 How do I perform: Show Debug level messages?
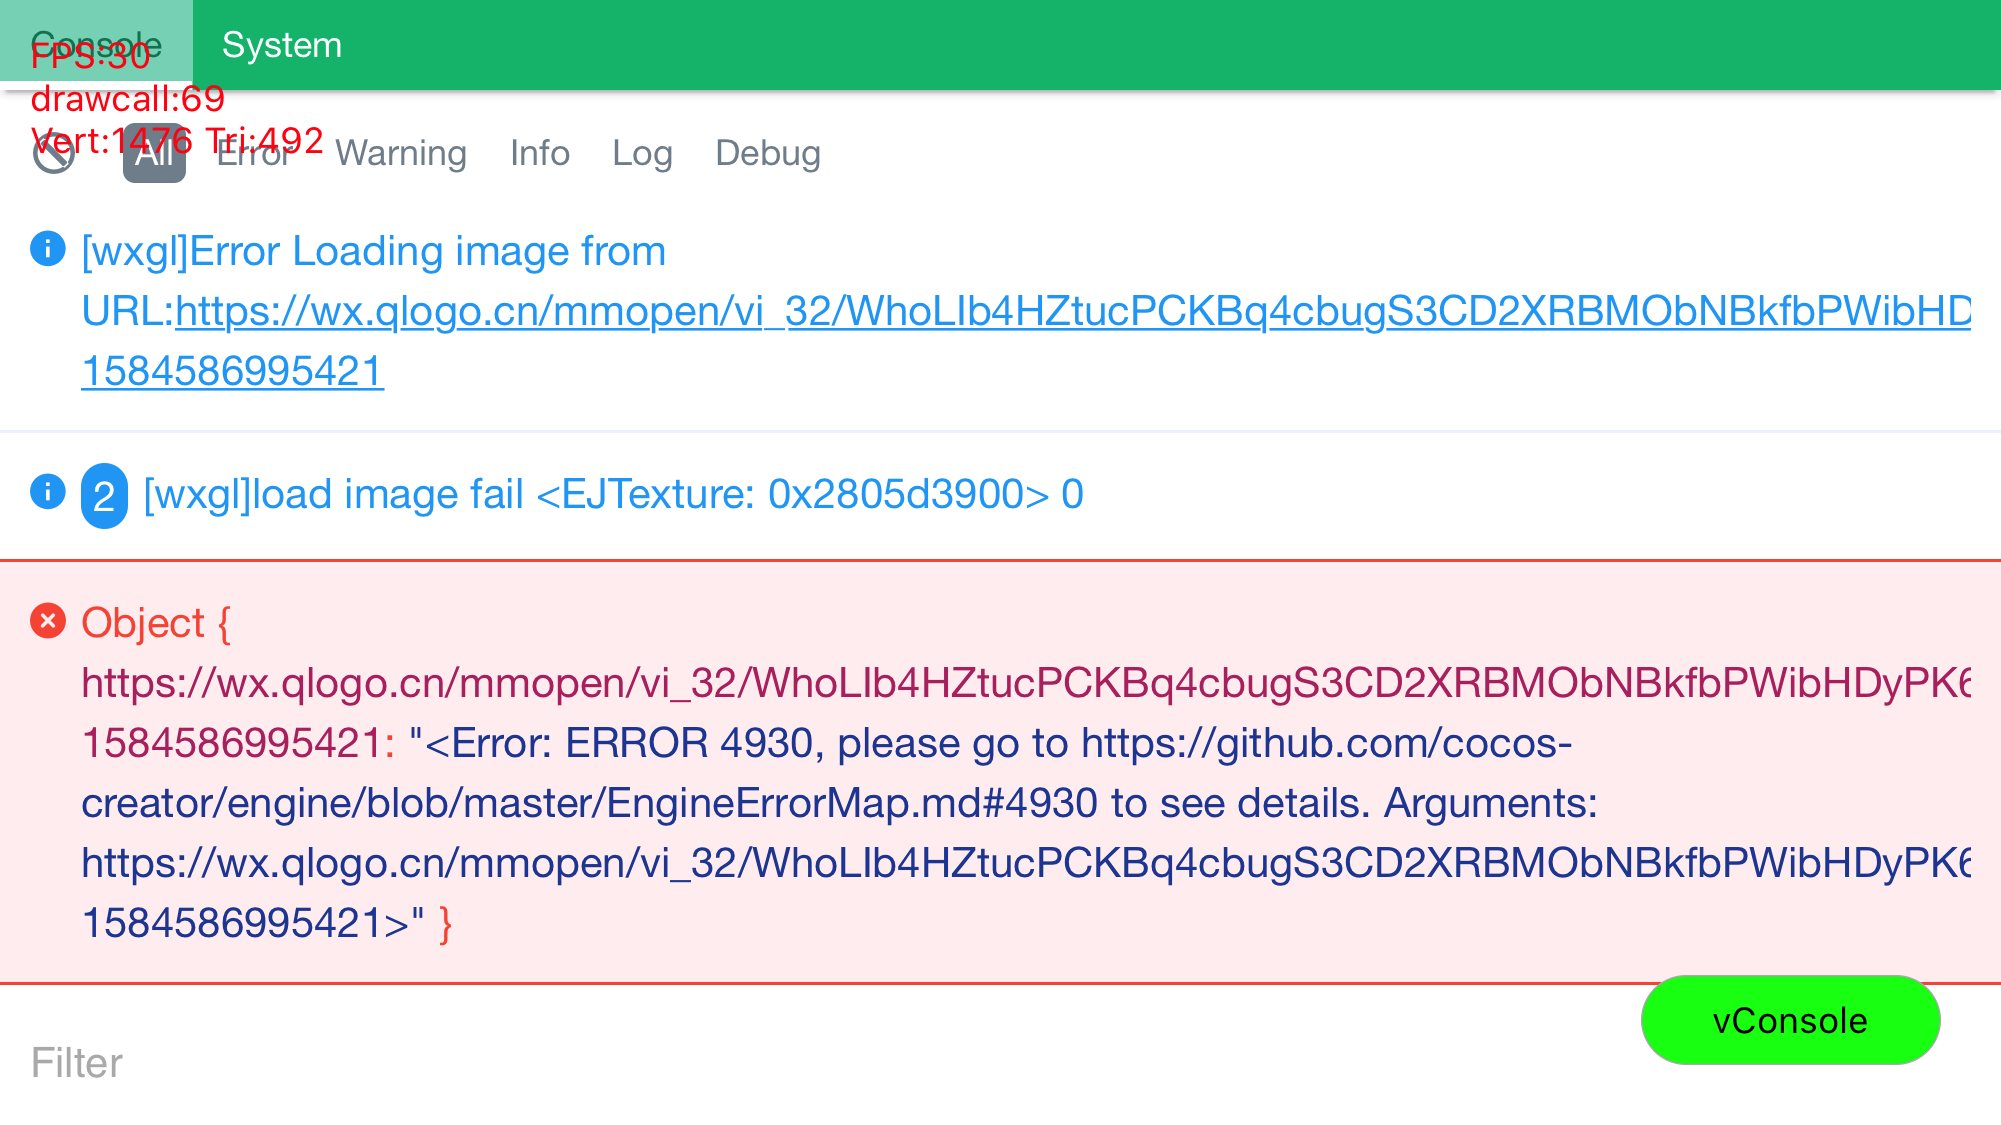tap(768, 153)
